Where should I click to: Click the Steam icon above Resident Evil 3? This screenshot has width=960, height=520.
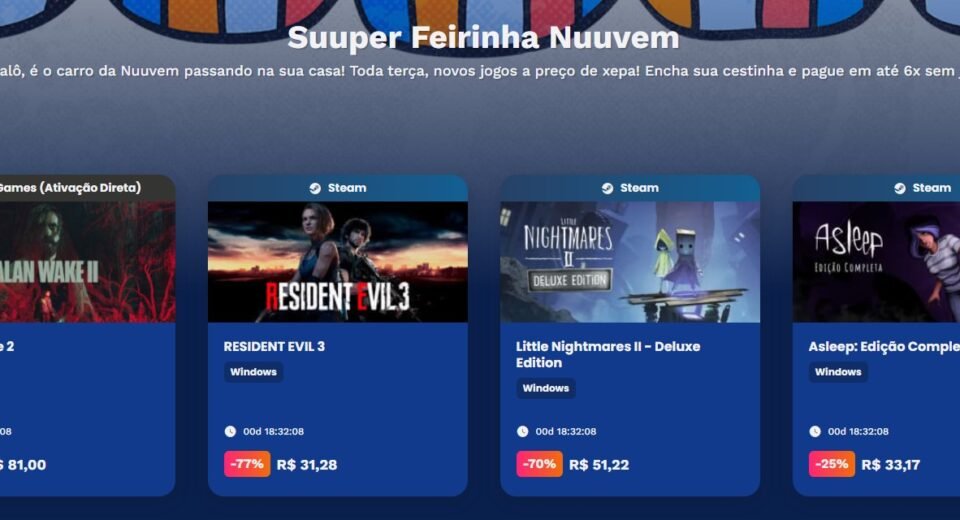click(315, 188)
